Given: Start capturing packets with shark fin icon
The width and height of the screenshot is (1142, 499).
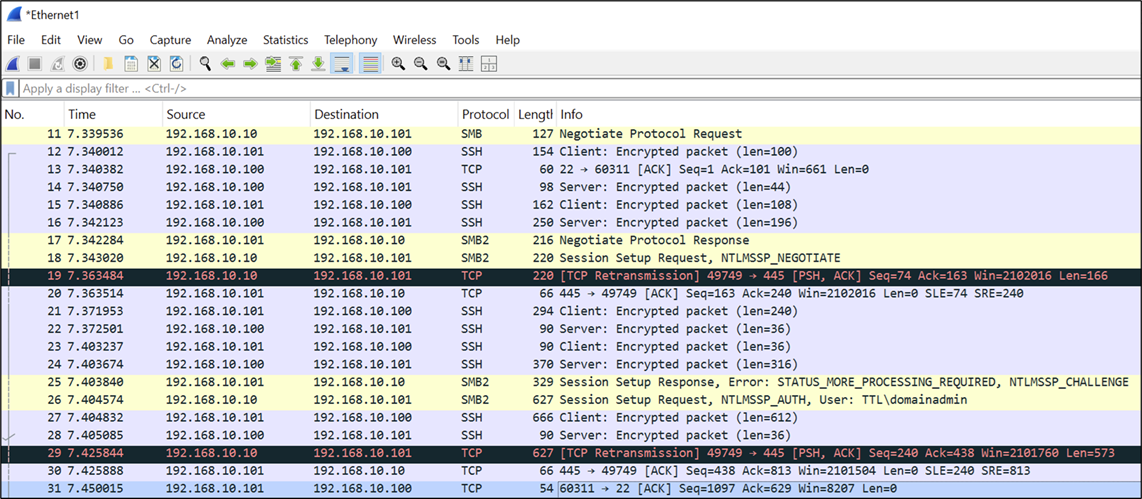Looking at the screenshot, I should [x=13, y=64].
